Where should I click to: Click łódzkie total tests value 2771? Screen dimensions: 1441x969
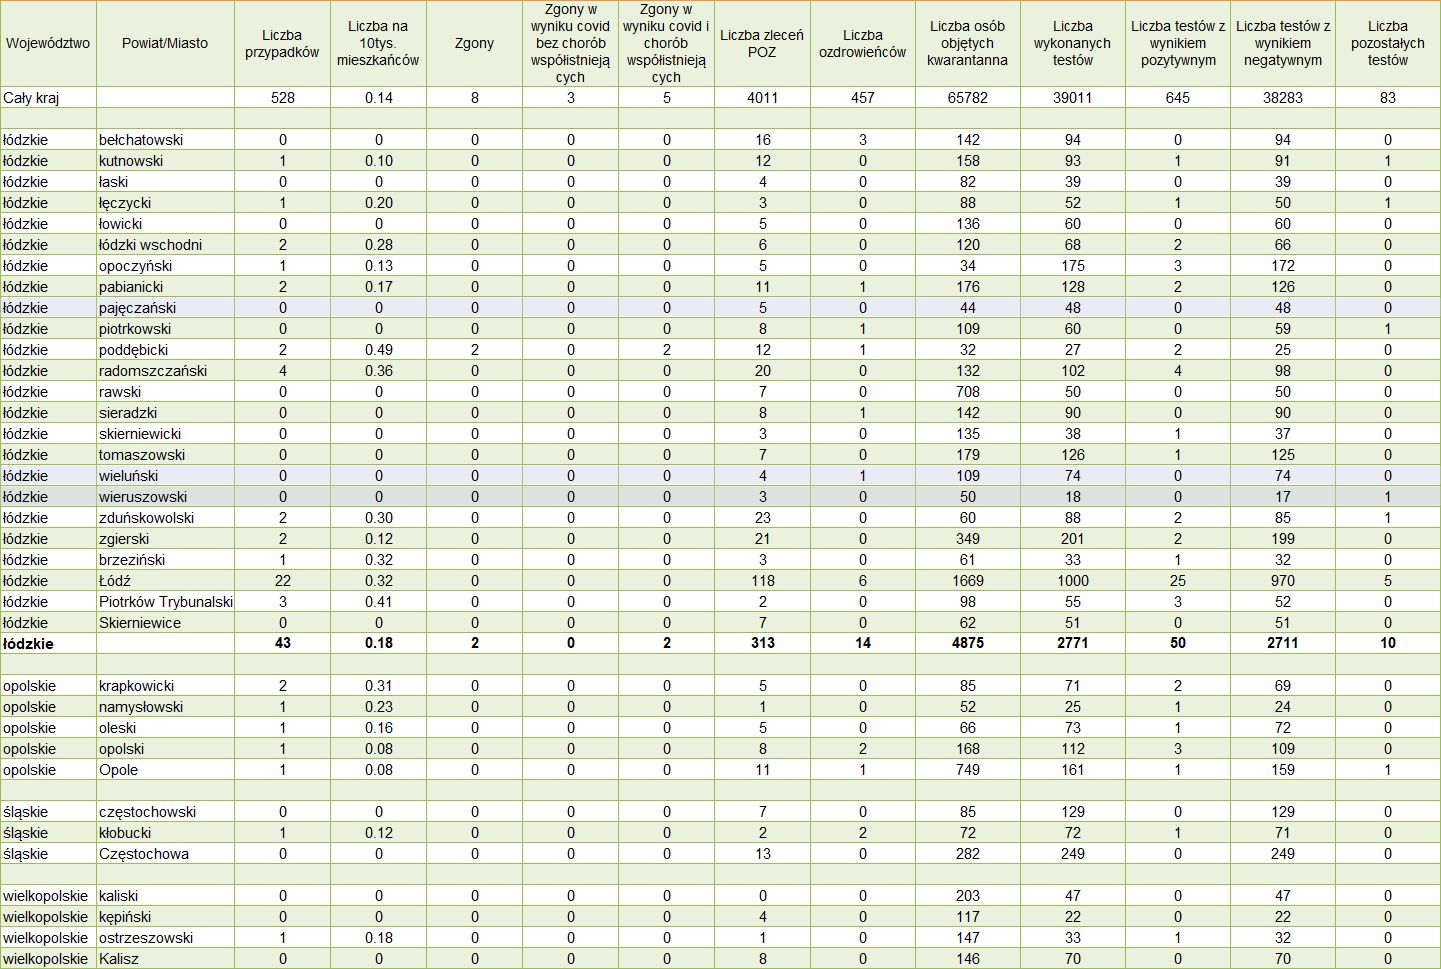point(1072,644)
